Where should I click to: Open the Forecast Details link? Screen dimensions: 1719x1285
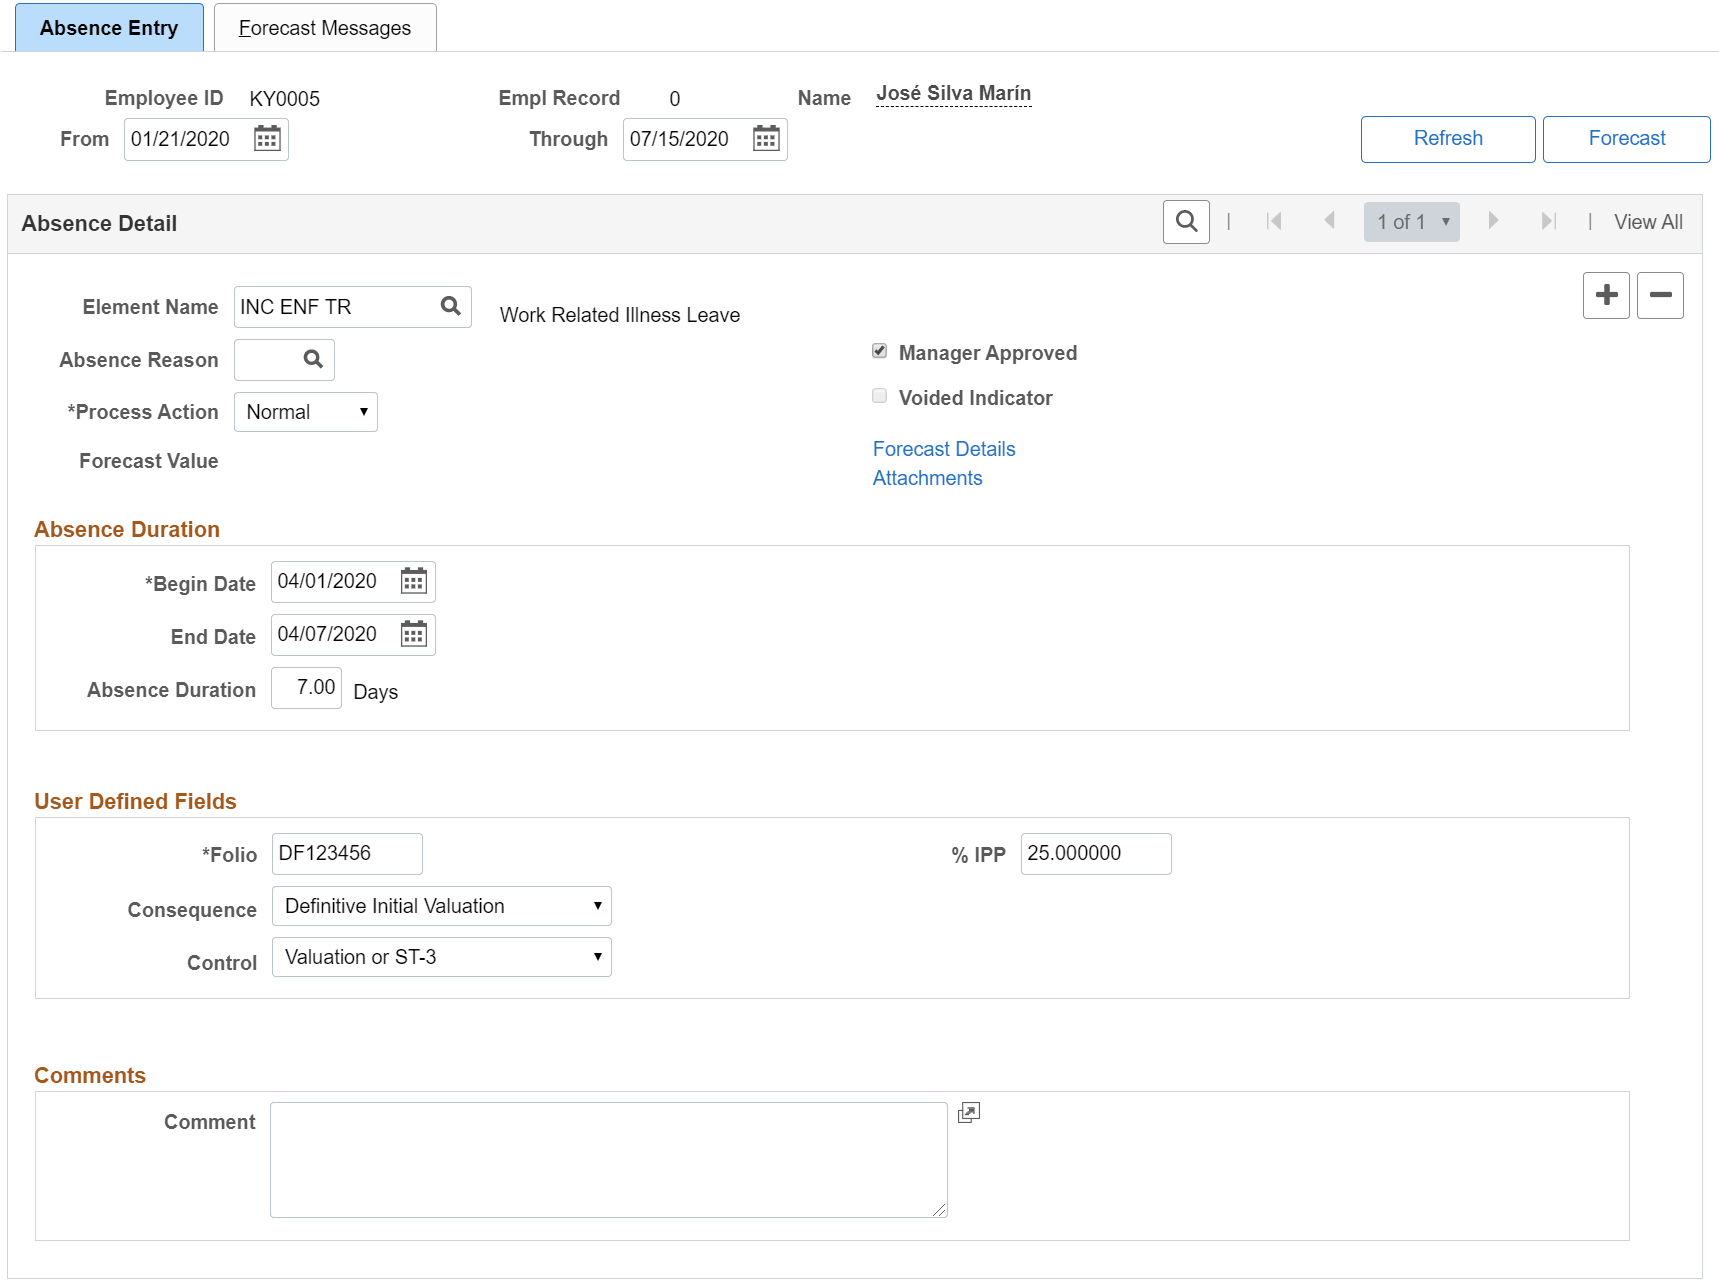click(x=944, y=449)
